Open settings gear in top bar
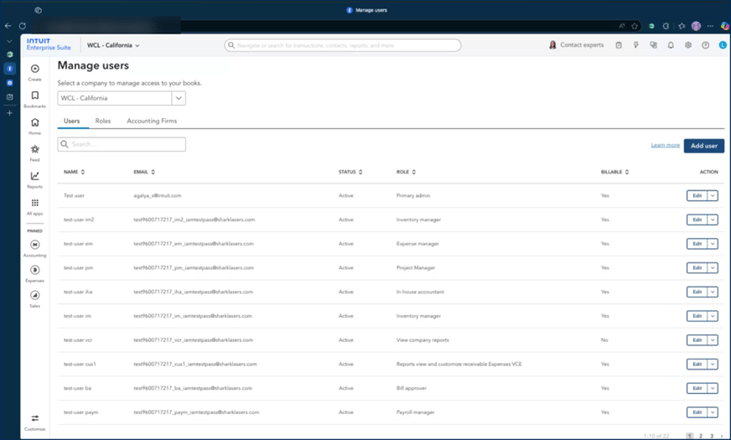 (688, 45)
